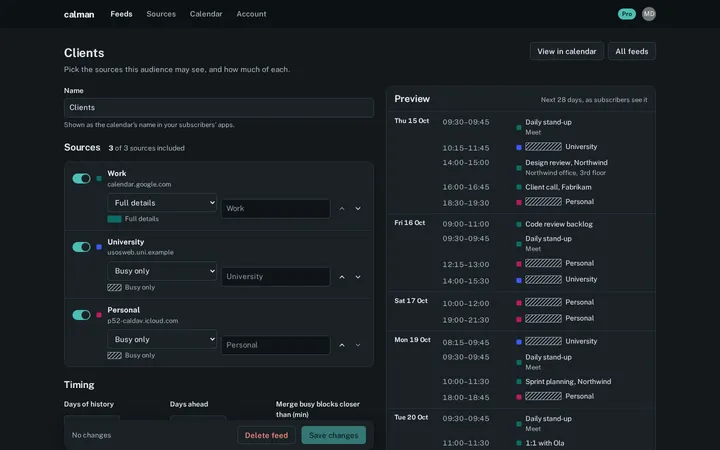
Task: Open the Sources tab
Action: pos(161,14)
